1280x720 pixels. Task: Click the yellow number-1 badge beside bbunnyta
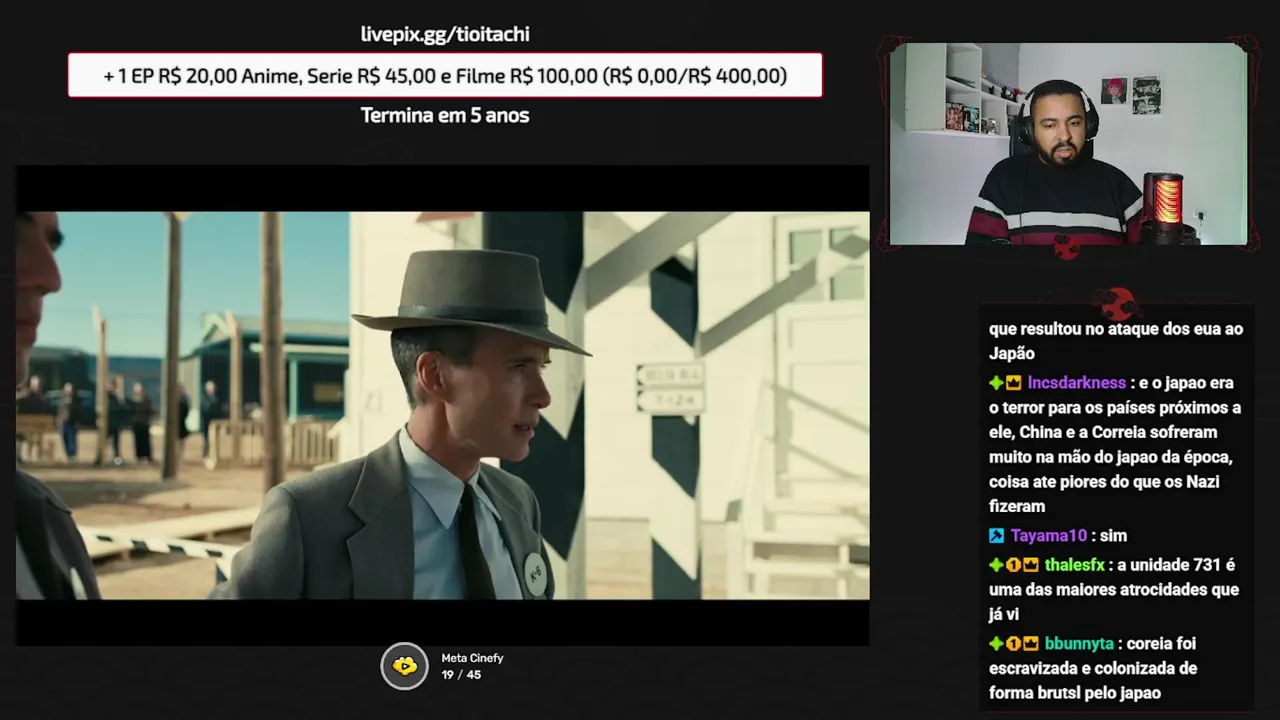1013,644
